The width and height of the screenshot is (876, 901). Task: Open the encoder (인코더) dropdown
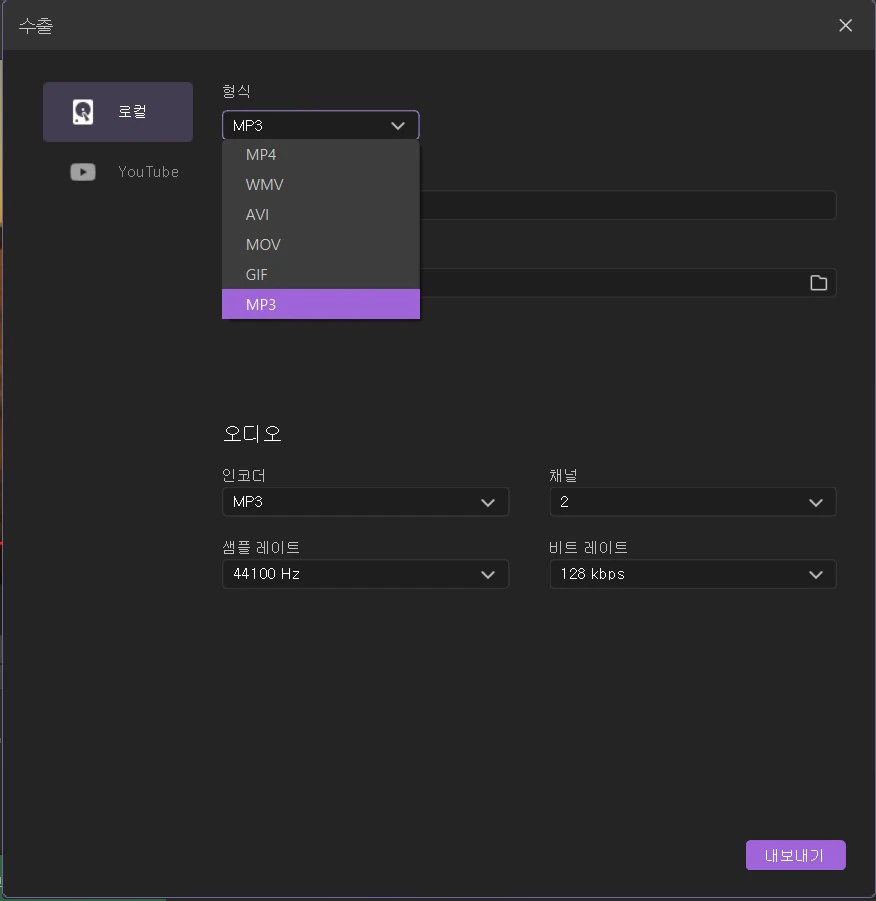pyautogui.click(x=366, y=502)
